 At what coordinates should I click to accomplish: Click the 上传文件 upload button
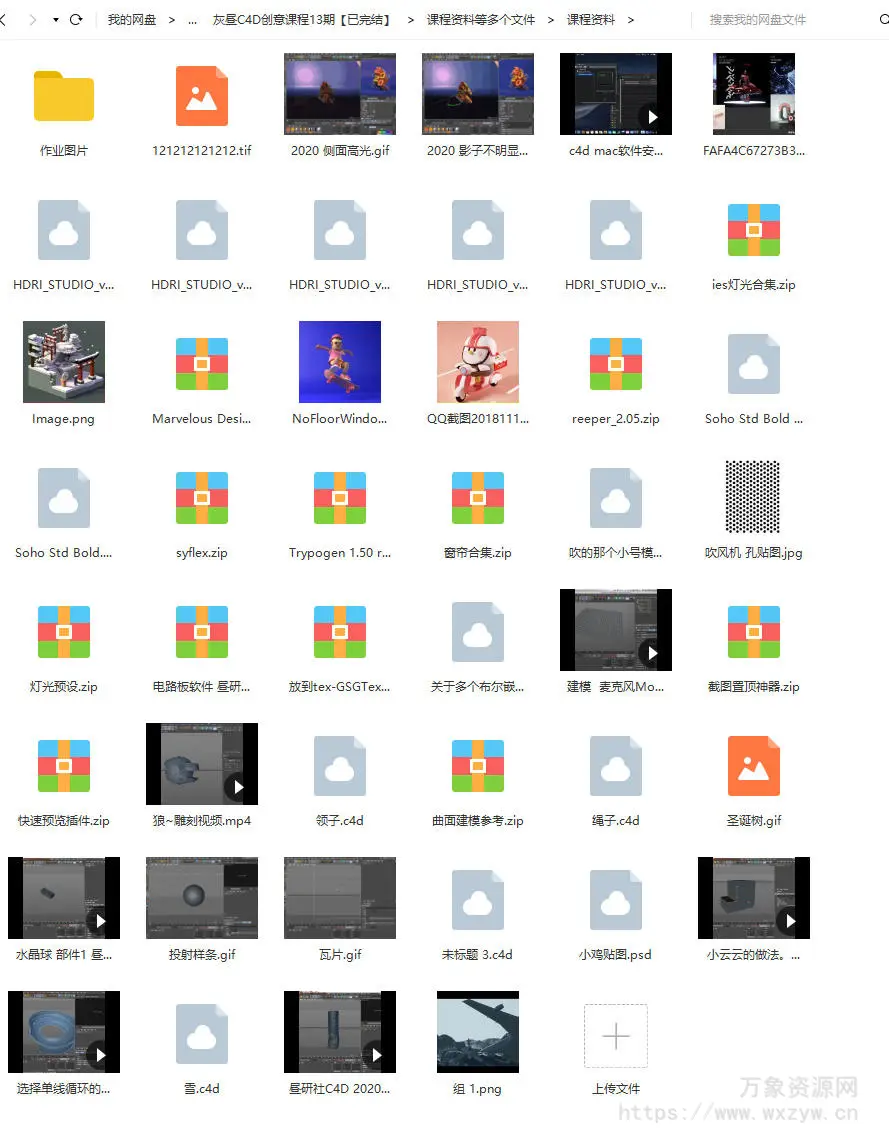coord(616,1038)
